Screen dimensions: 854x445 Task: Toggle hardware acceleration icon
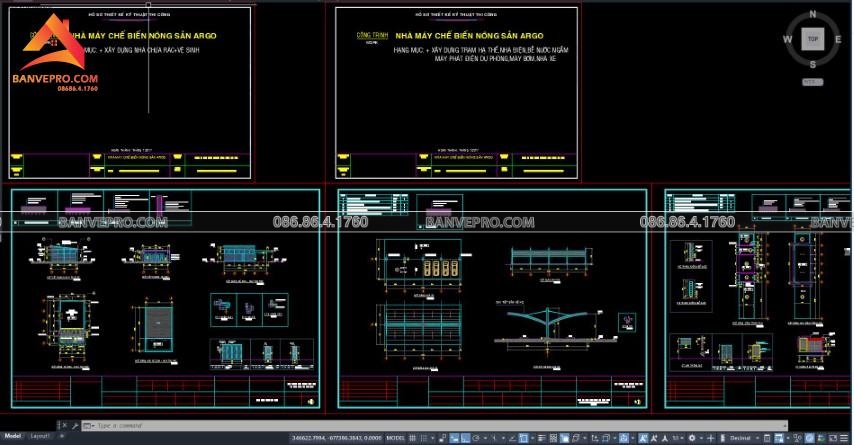pos(809,438)
